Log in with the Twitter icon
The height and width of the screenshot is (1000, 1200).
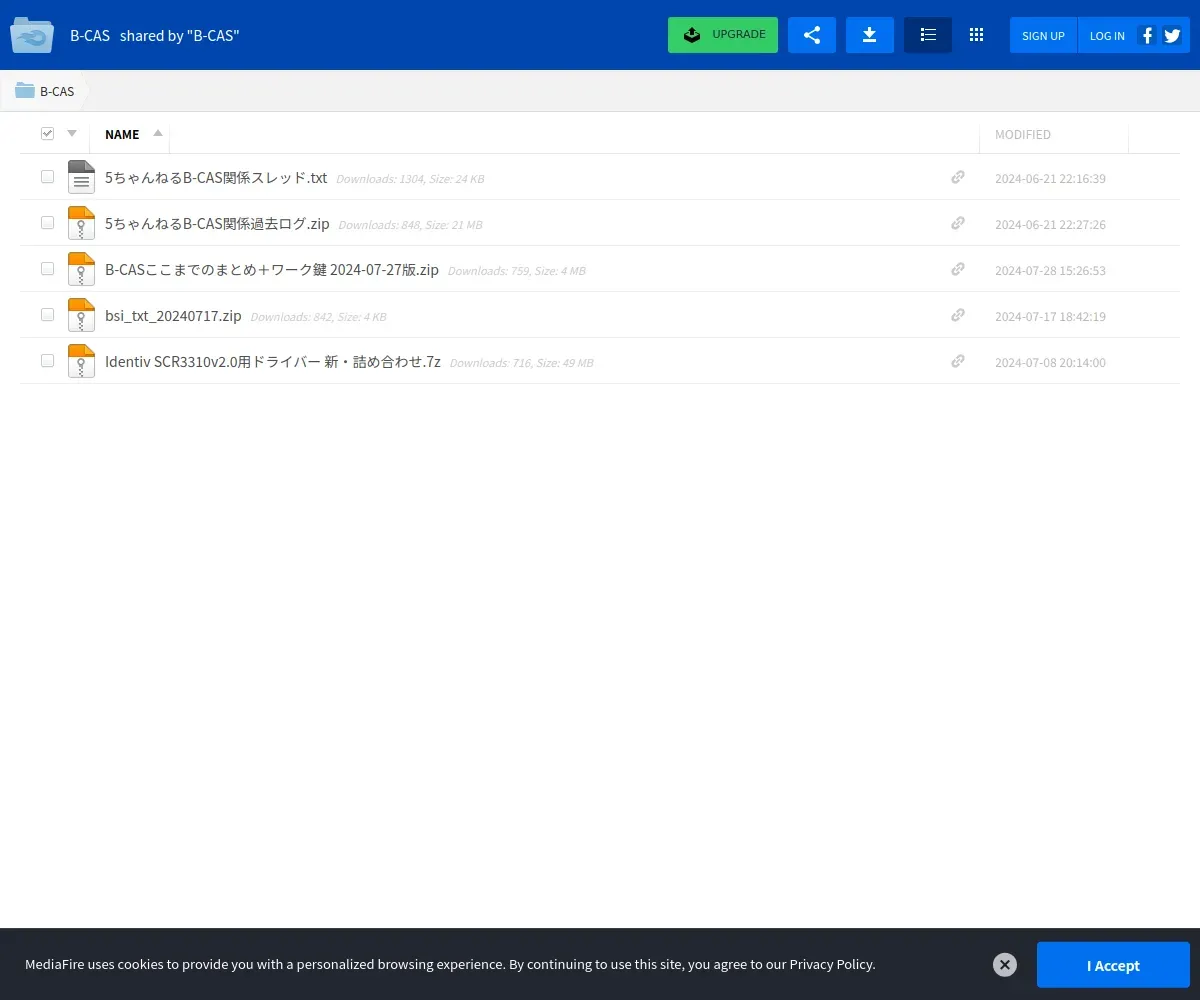tap(1172, 35)
